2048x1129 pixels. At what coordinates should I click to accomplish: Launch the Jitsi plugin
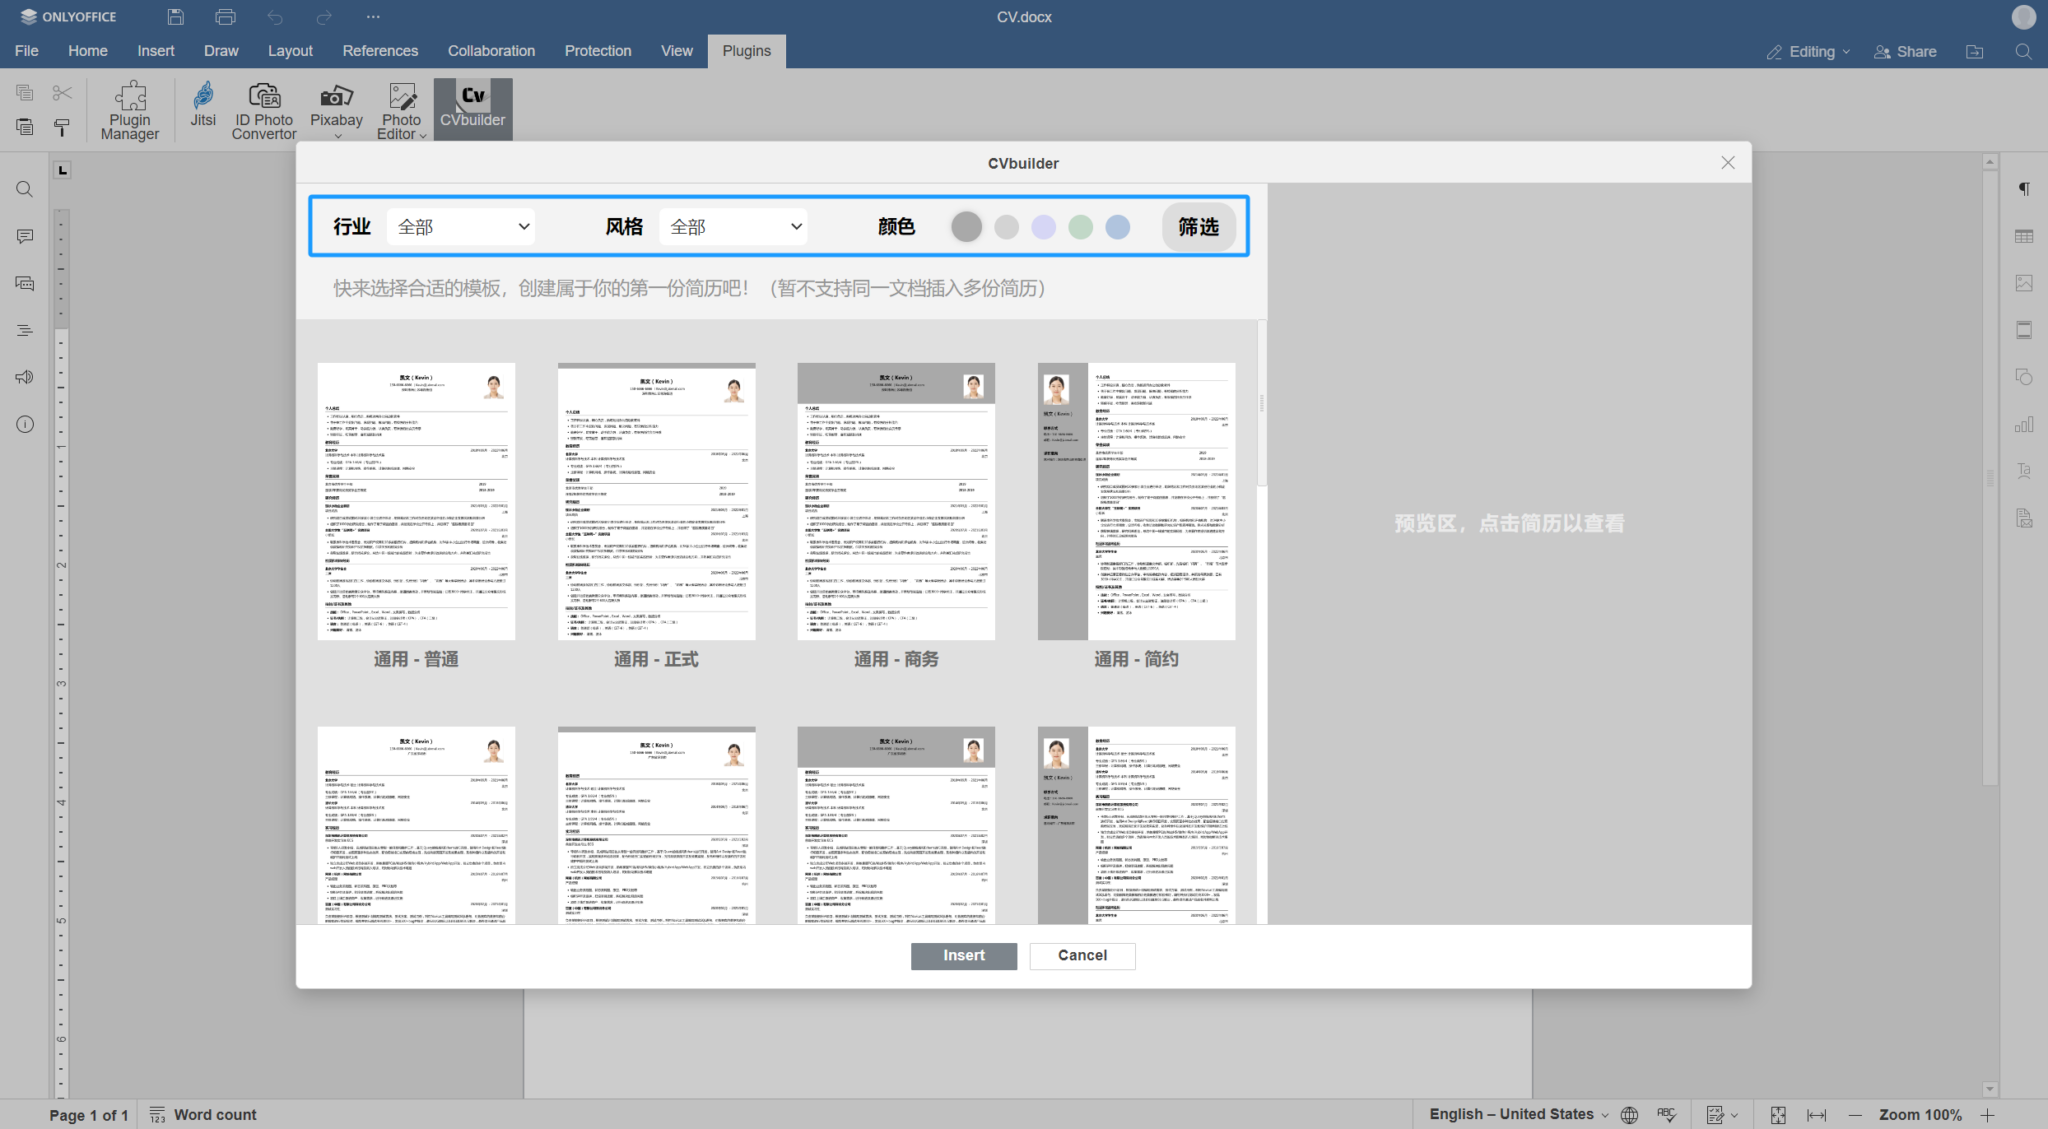(202, 108)
